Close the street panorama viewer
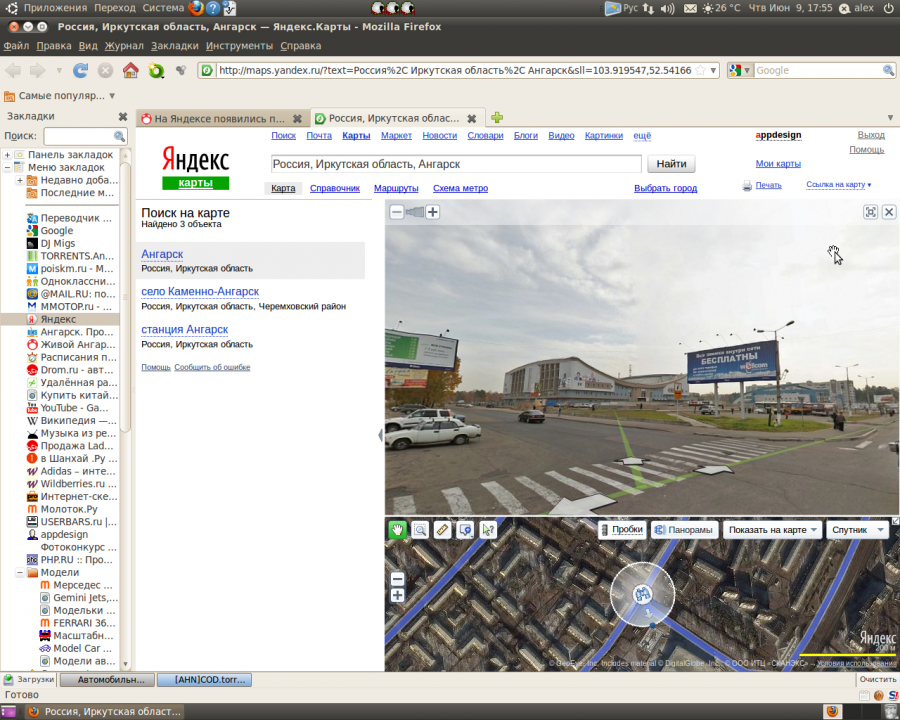This screenshot has height=720, width=900. [889, 212]
